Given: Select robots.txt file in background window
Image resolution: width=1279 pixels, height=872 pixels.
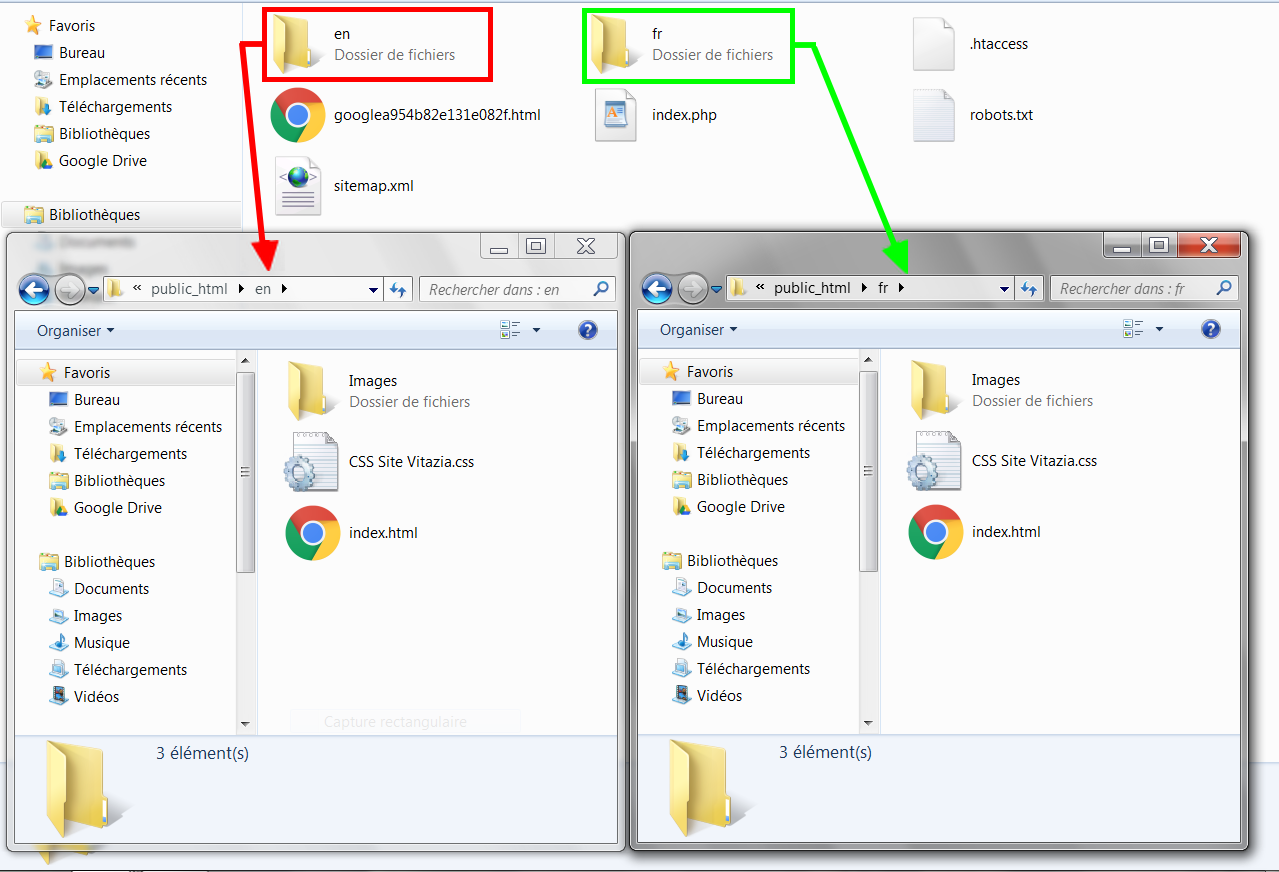Looking at the screenshot, I should (x=973, y=115).
